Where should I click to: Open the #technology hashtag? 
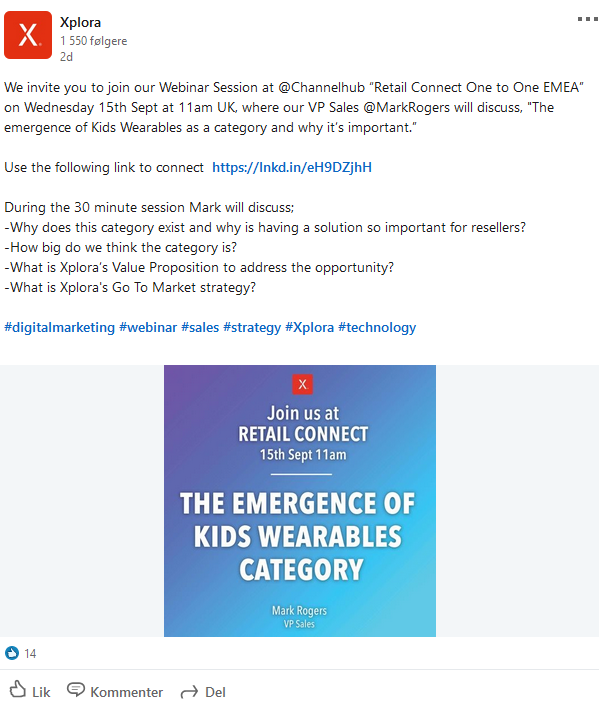[x=377, y=327]
